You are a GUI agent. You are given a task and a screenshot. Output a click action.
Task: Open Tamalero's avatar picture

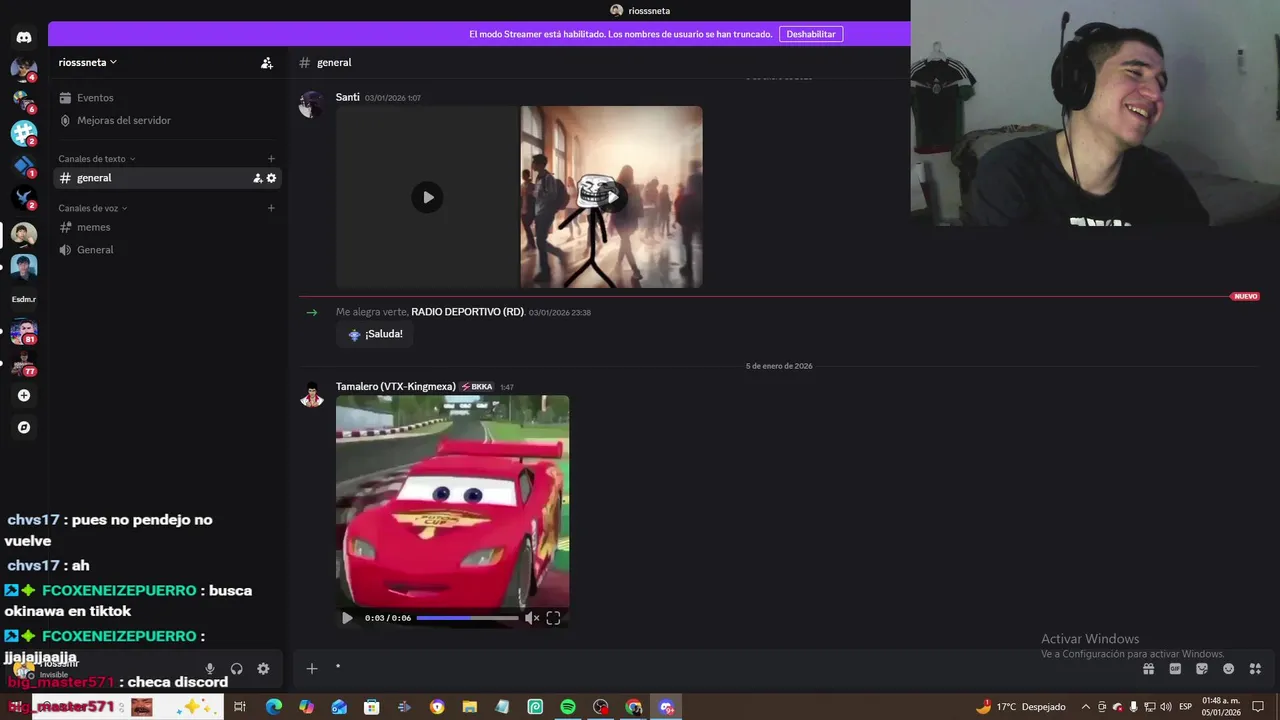coord(312,396)
